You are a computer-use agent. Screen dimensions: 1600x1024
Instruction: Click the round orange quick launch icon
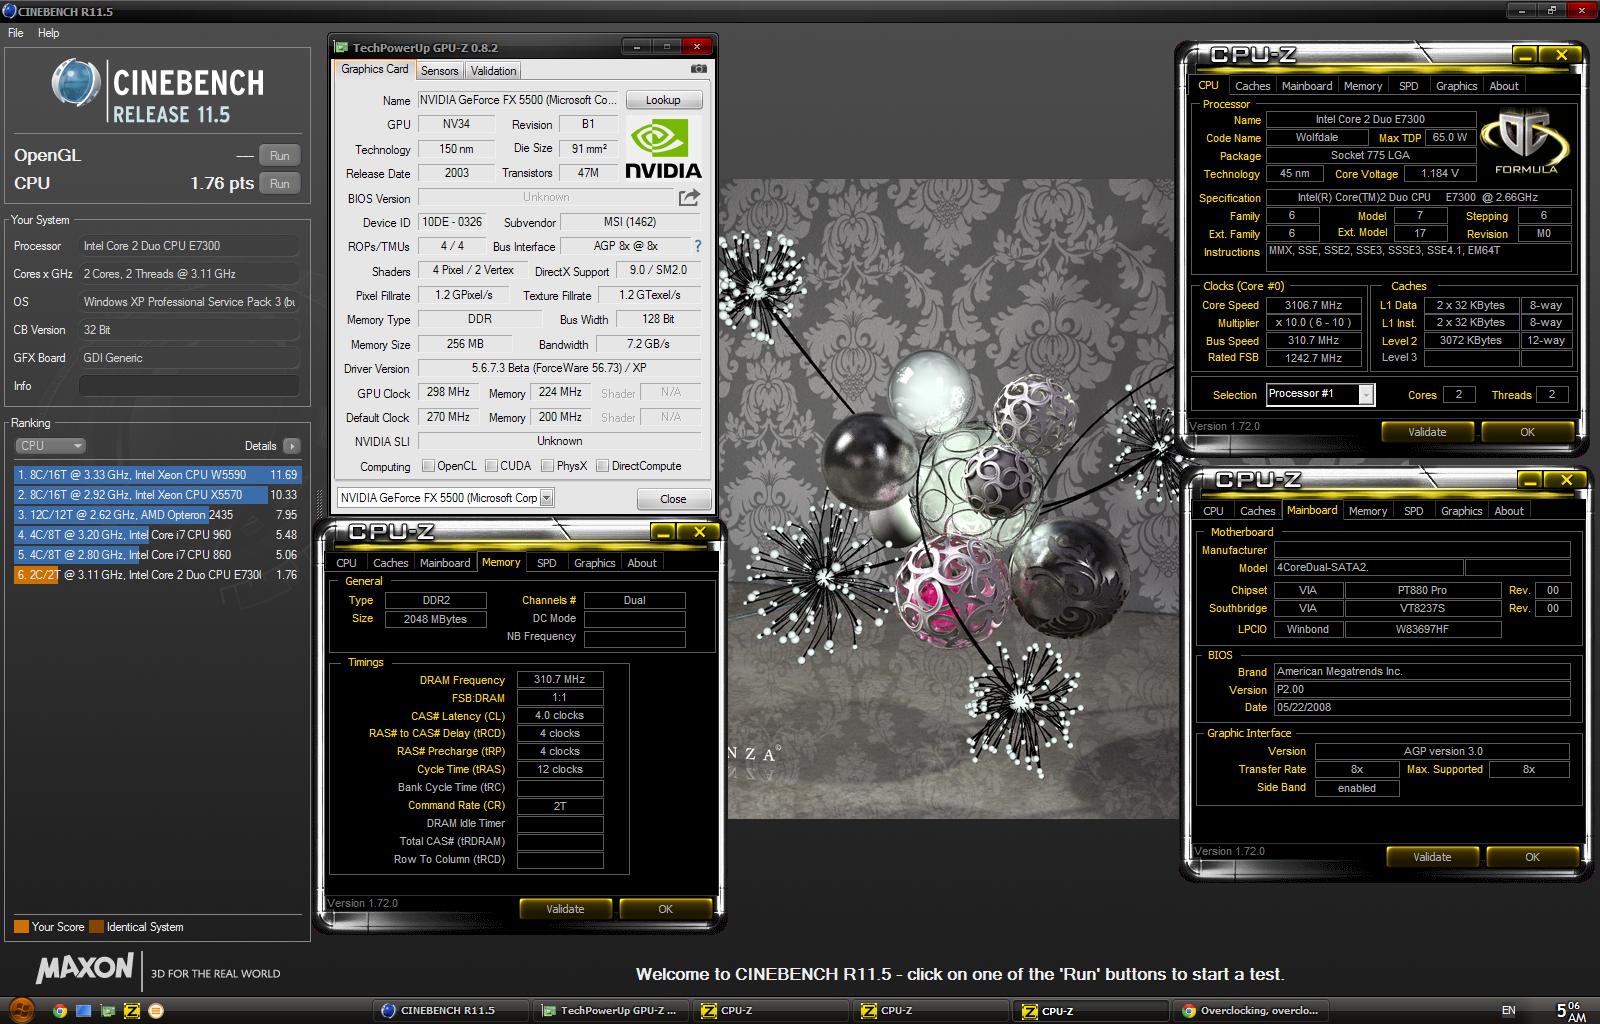tap(156, 1011)
